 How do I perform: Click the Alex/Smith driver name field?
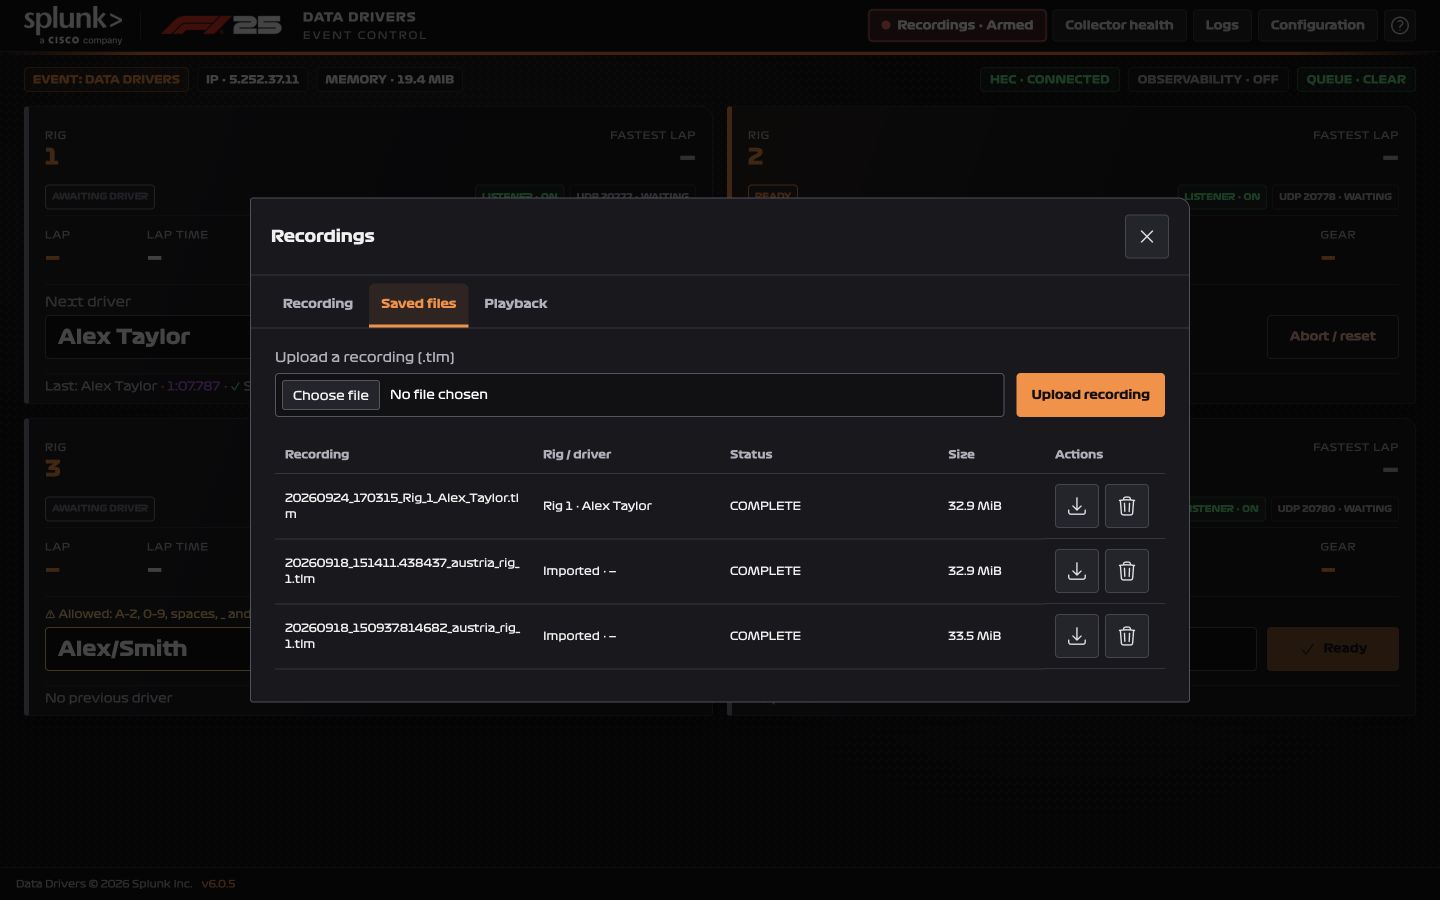148,649
